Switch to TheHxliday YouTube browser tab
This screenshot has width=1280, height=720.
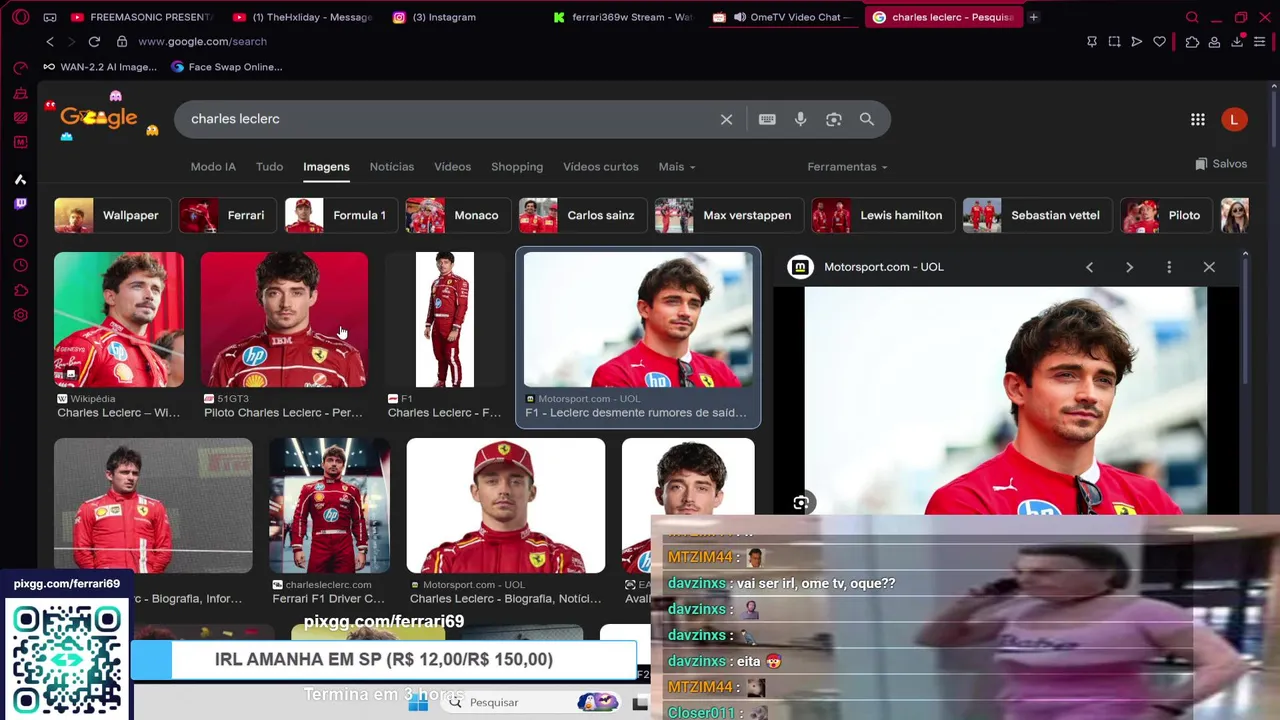[302, 17]
